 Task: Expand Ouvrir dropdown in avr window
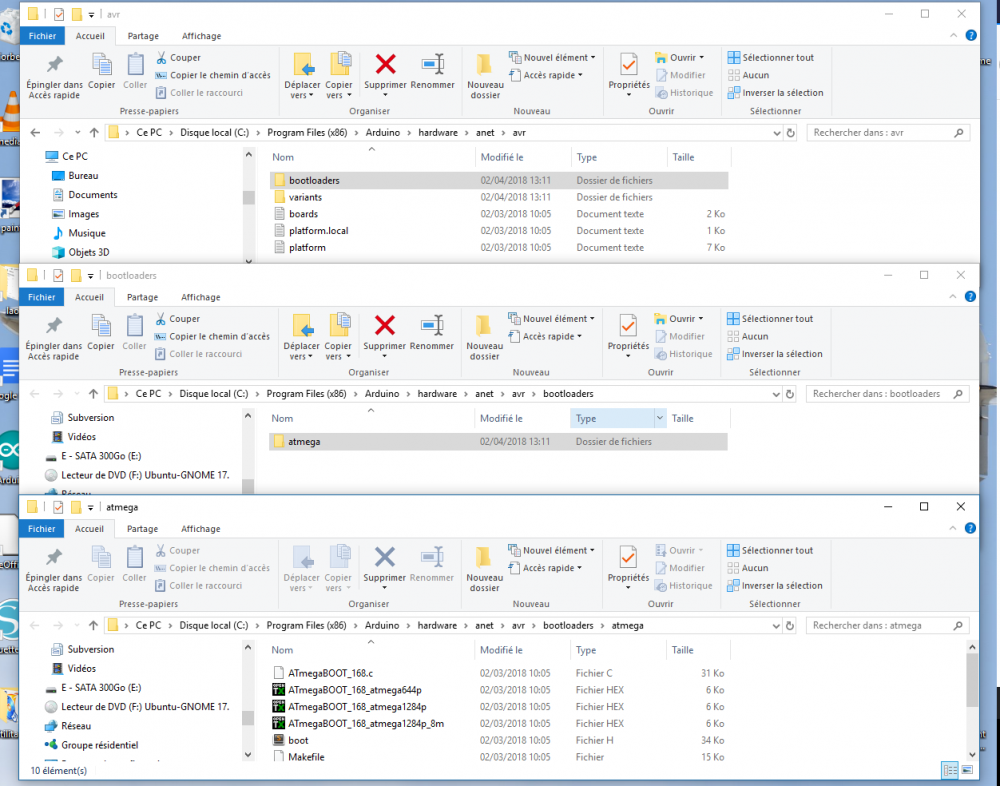point(702,57)
